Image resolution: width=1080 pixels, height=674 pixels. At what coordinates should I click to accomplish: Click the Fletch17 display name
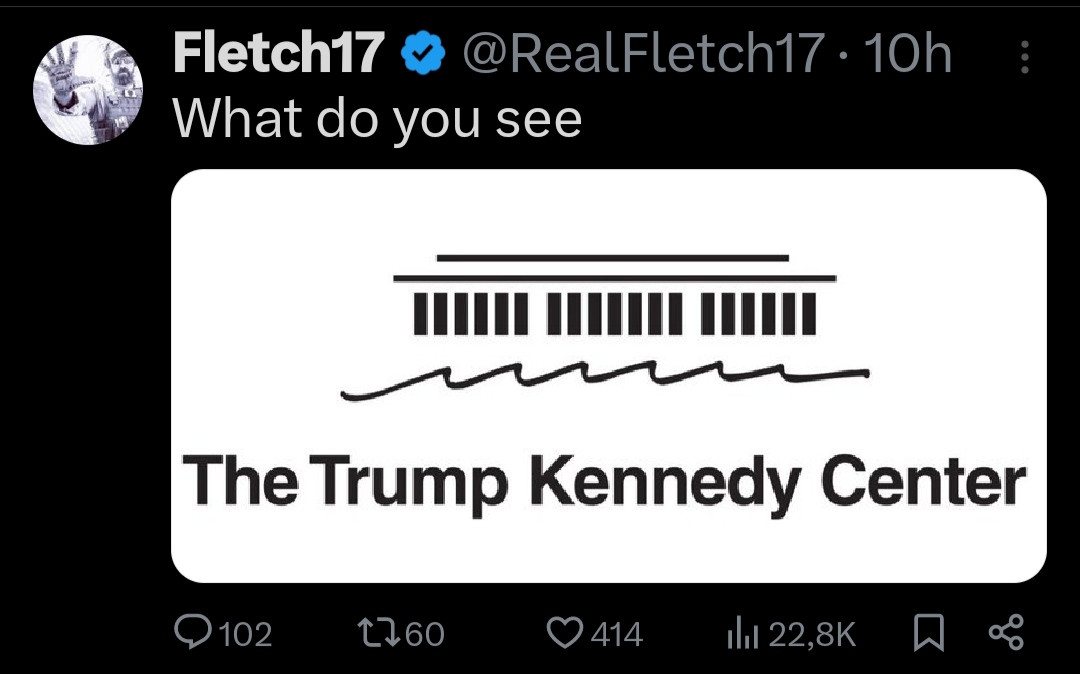click(279, 54)
